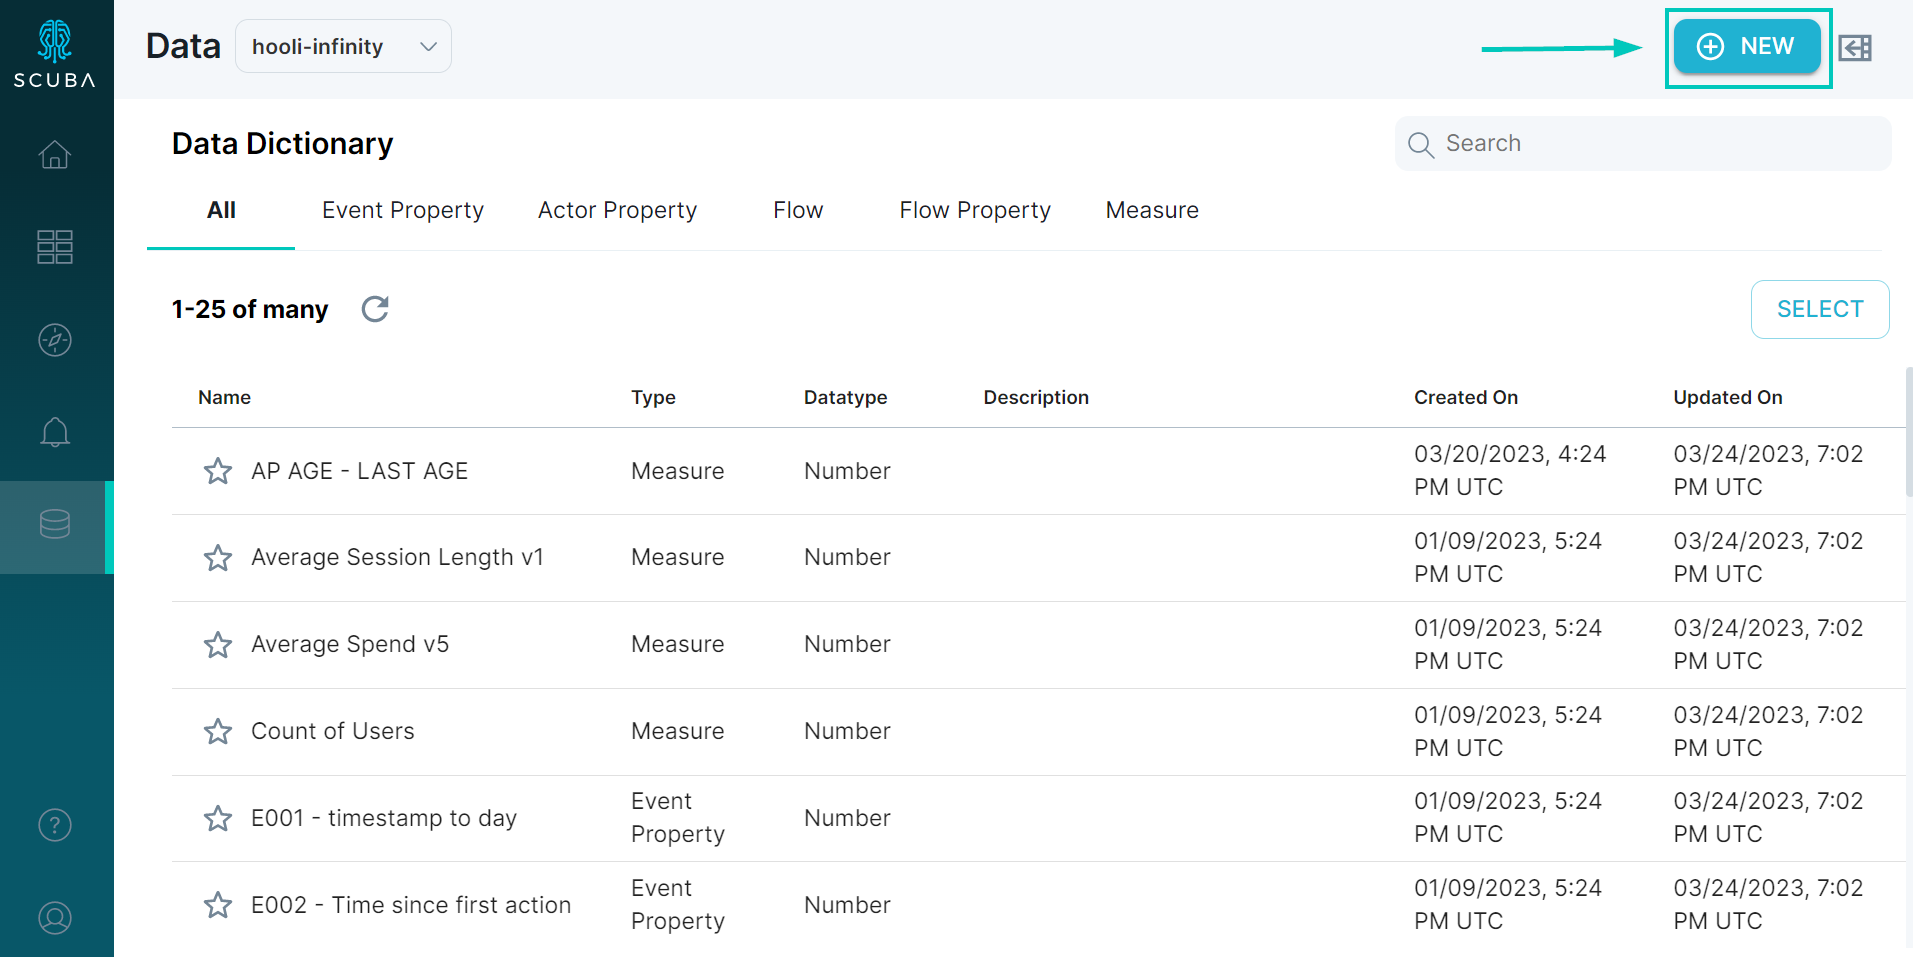Open the help question mark icon

pos(55,825)
